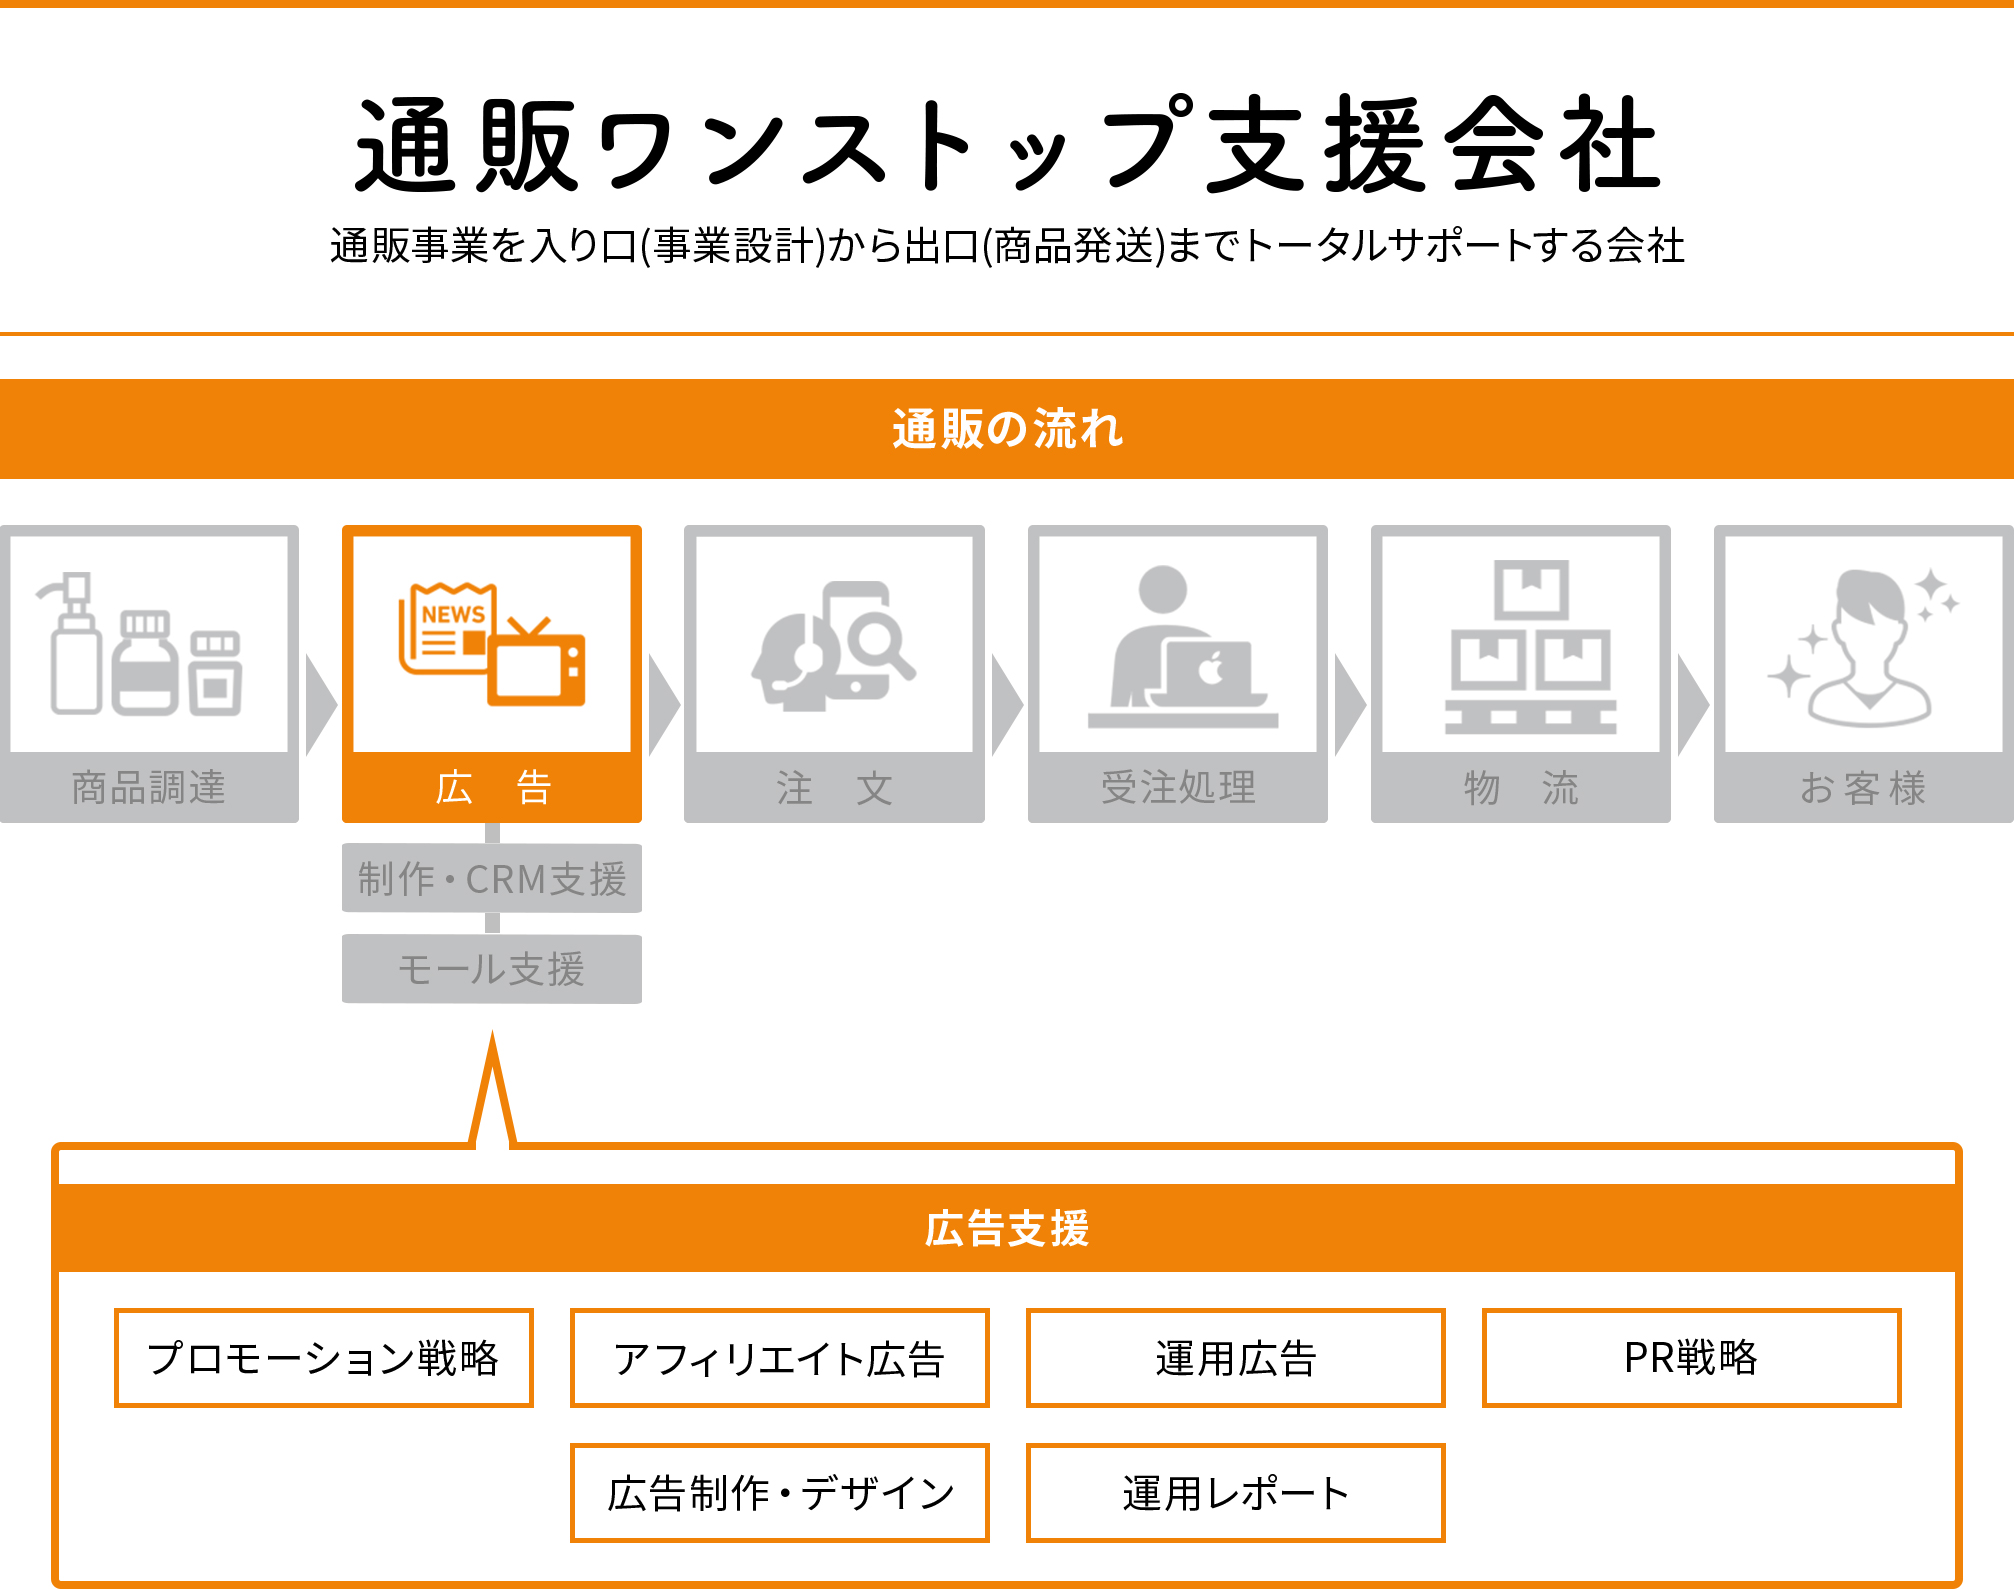Select the NEWS and TV advertising icon
2014x1589 pixels.
491,645
